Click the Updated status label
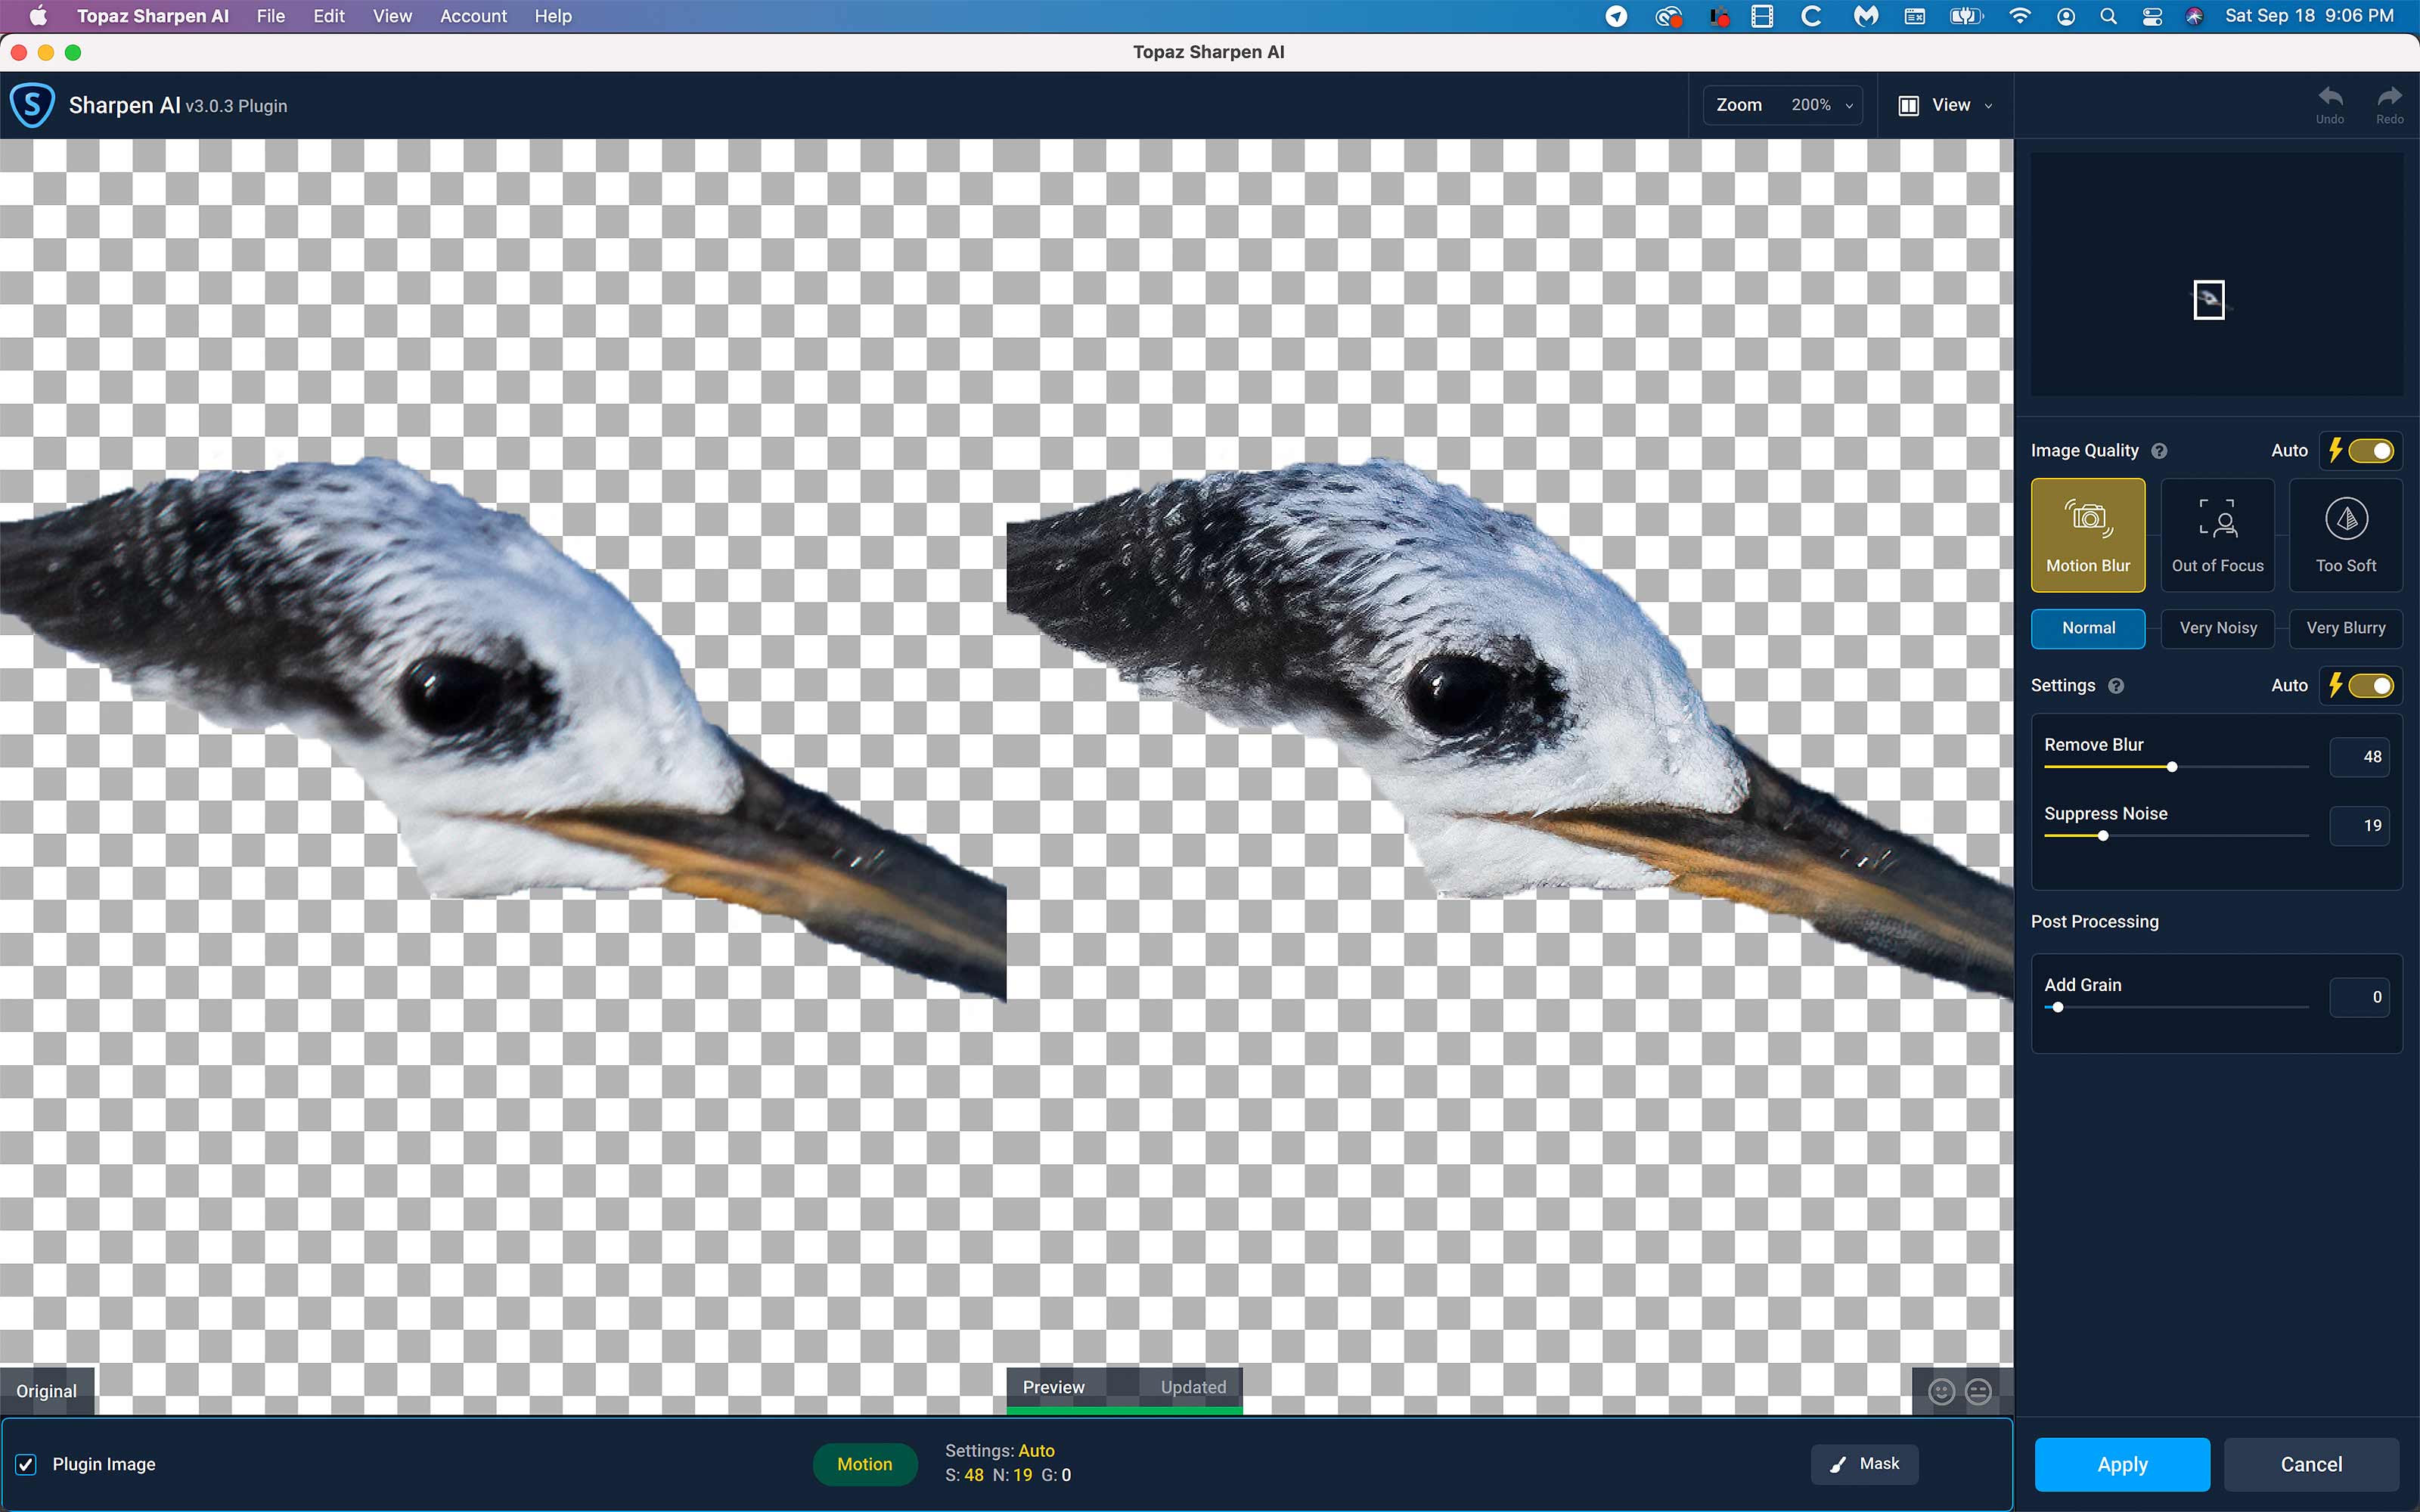This screenshot has width=2420, height=1512. point(1193,1387)
